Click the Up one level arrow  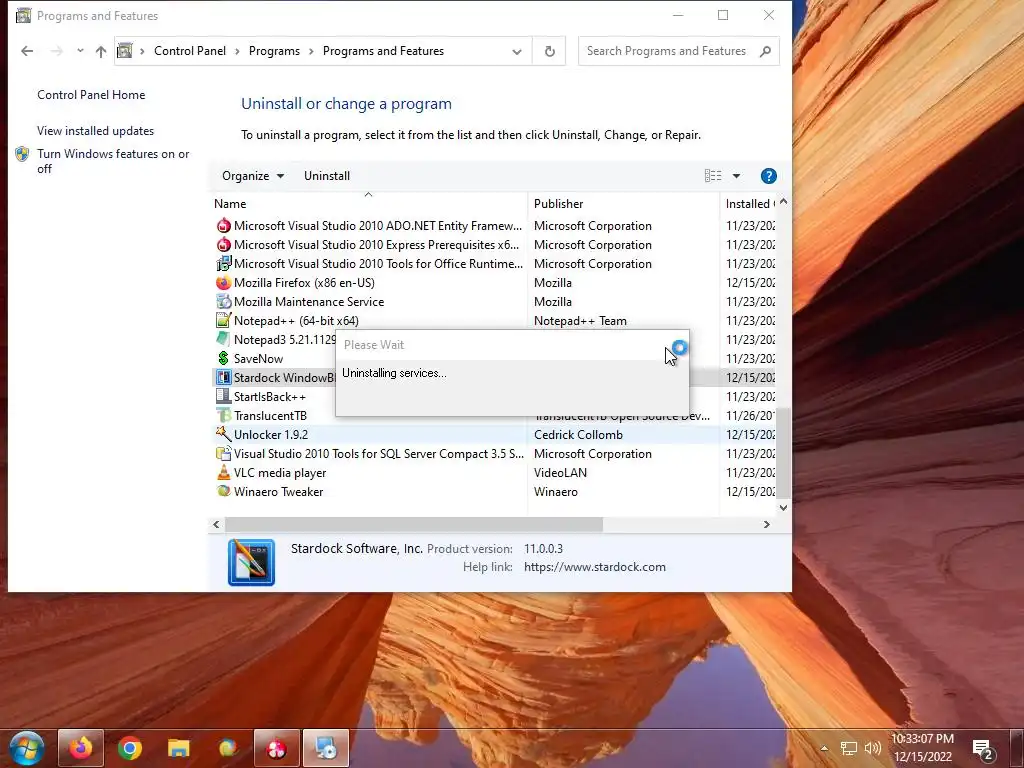(x=101, y=51)
